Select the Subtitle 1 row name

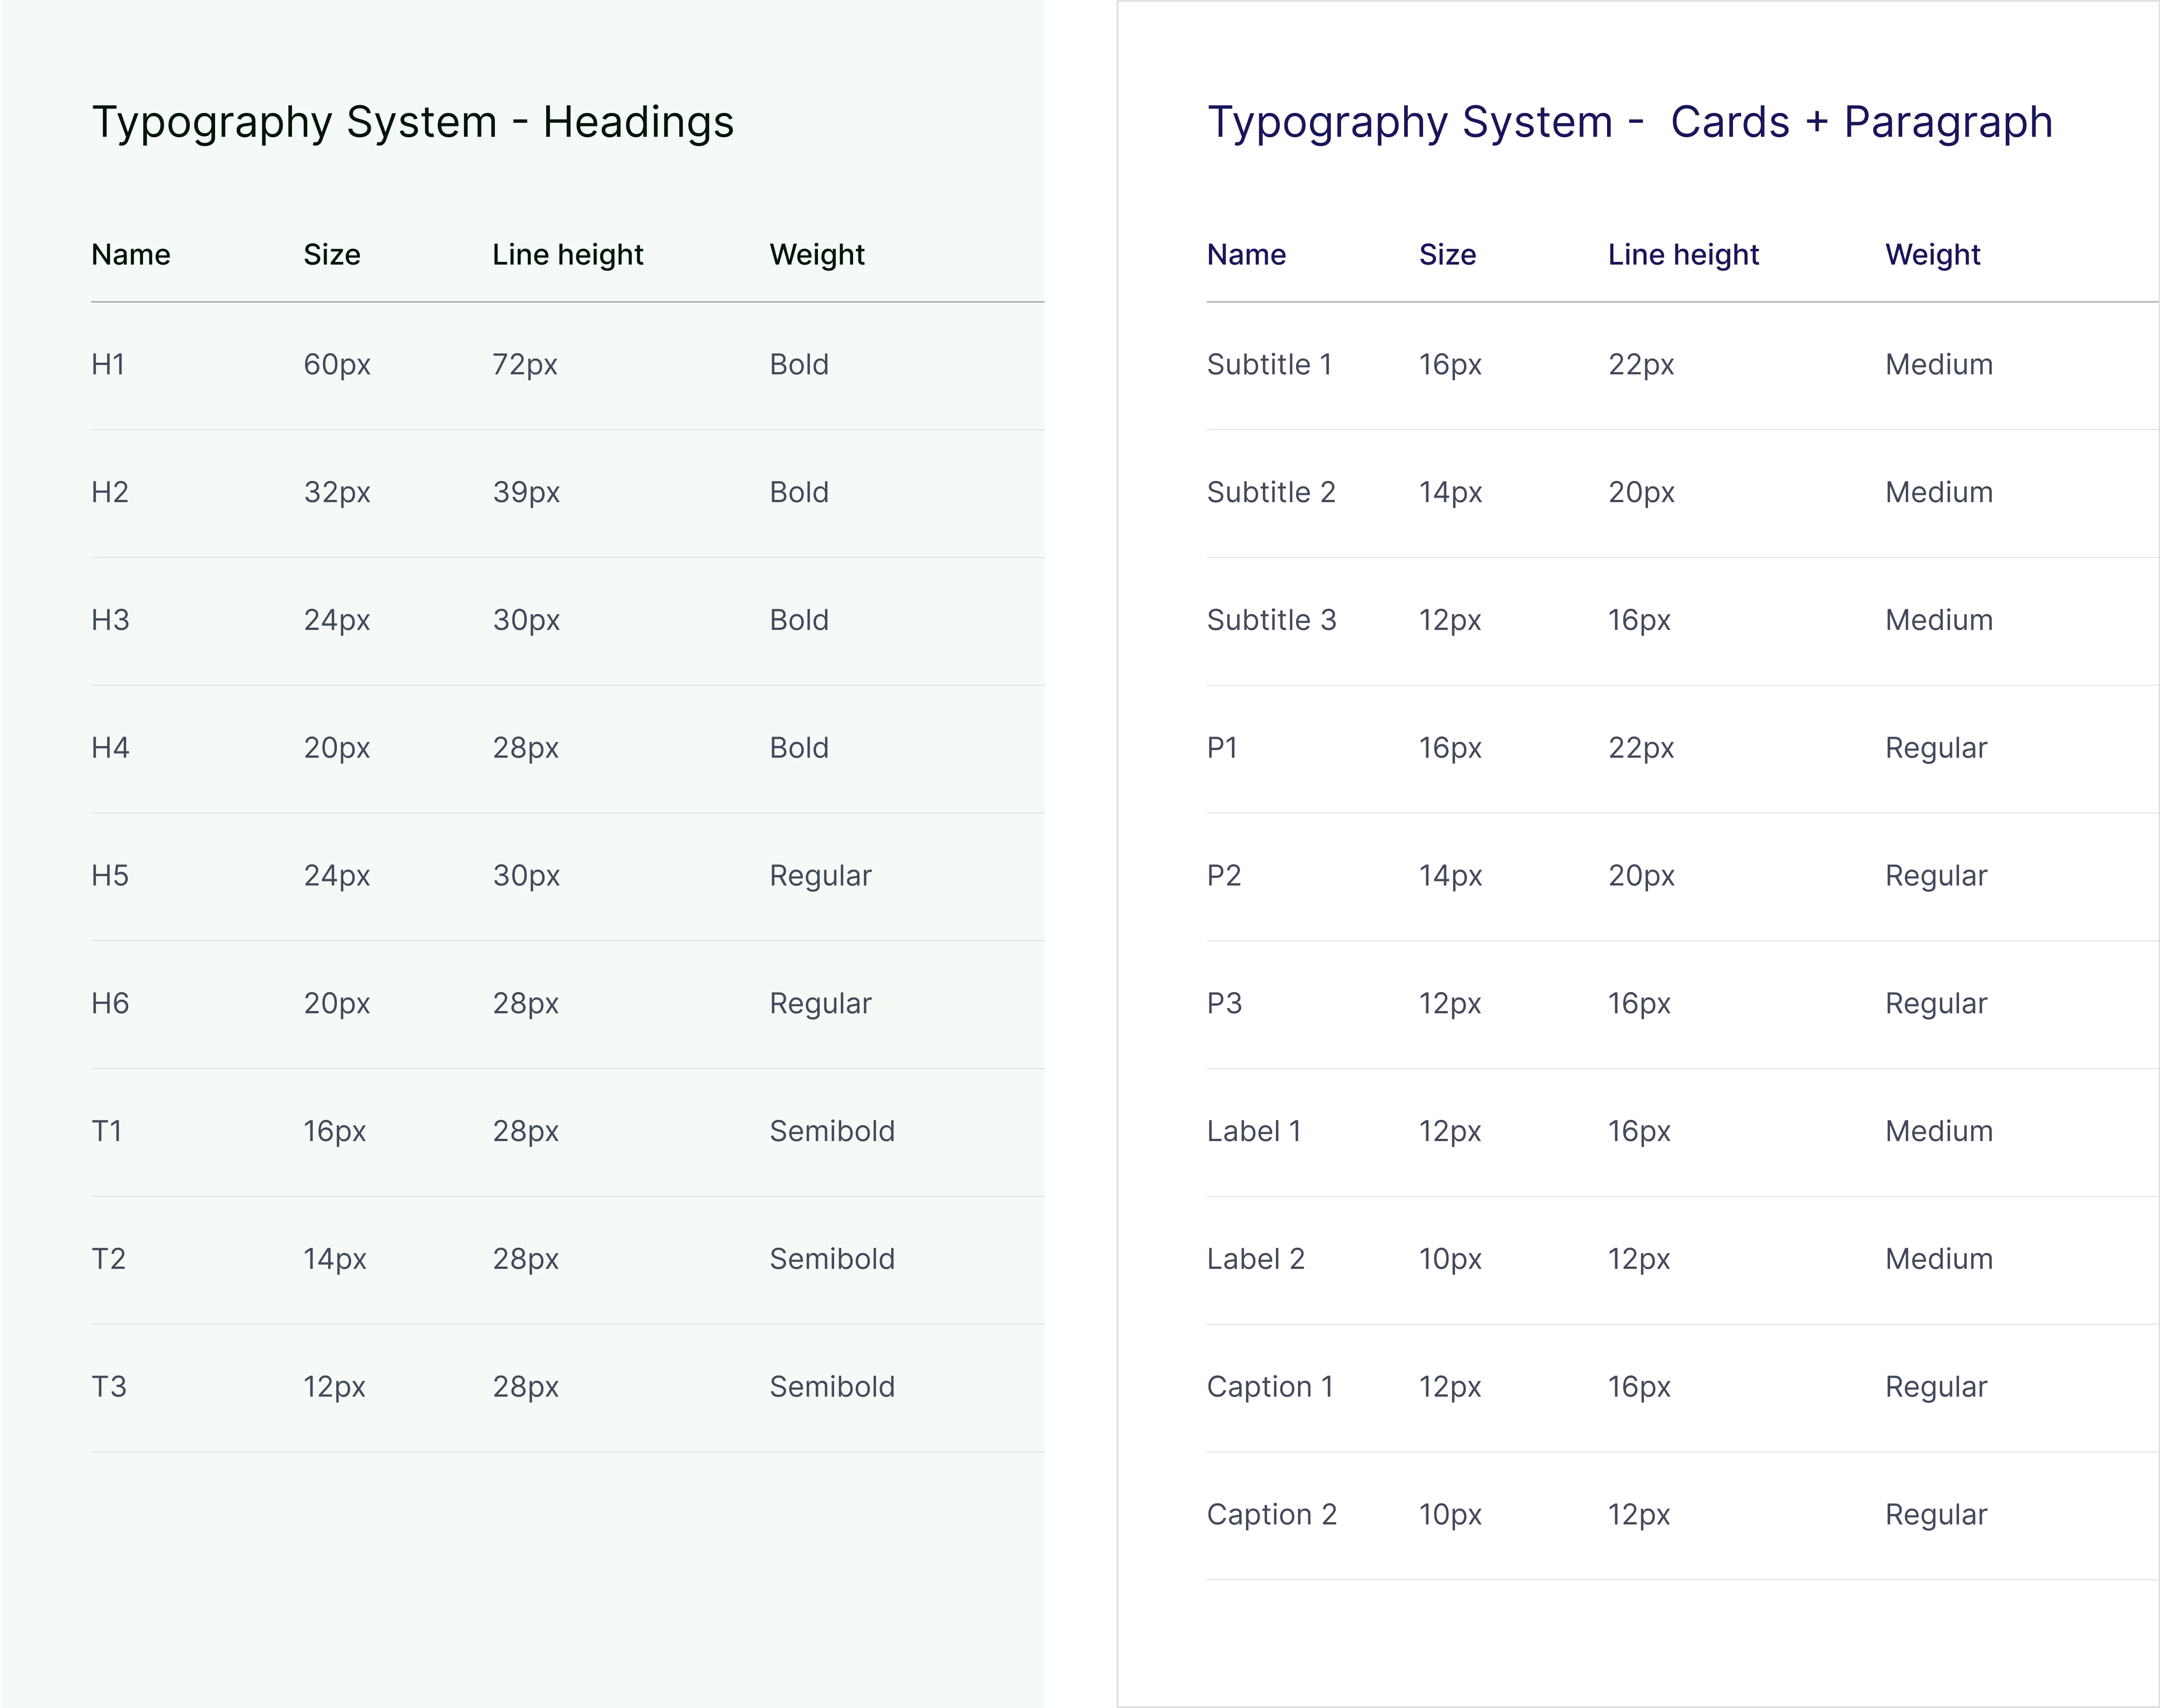1270,365
